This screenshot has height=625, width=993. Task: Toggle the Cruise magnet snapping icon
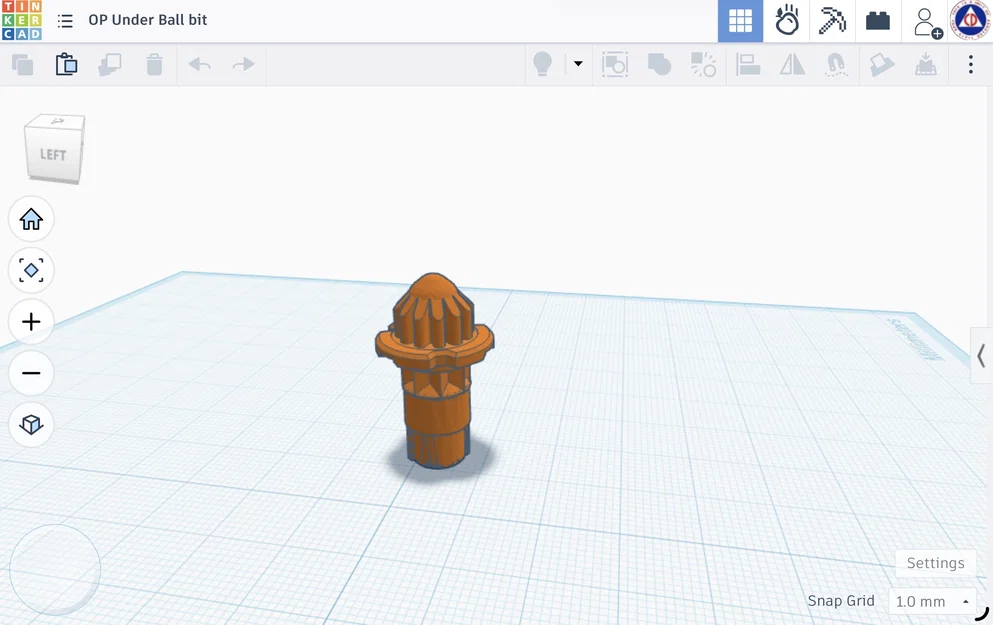(836, 65)
